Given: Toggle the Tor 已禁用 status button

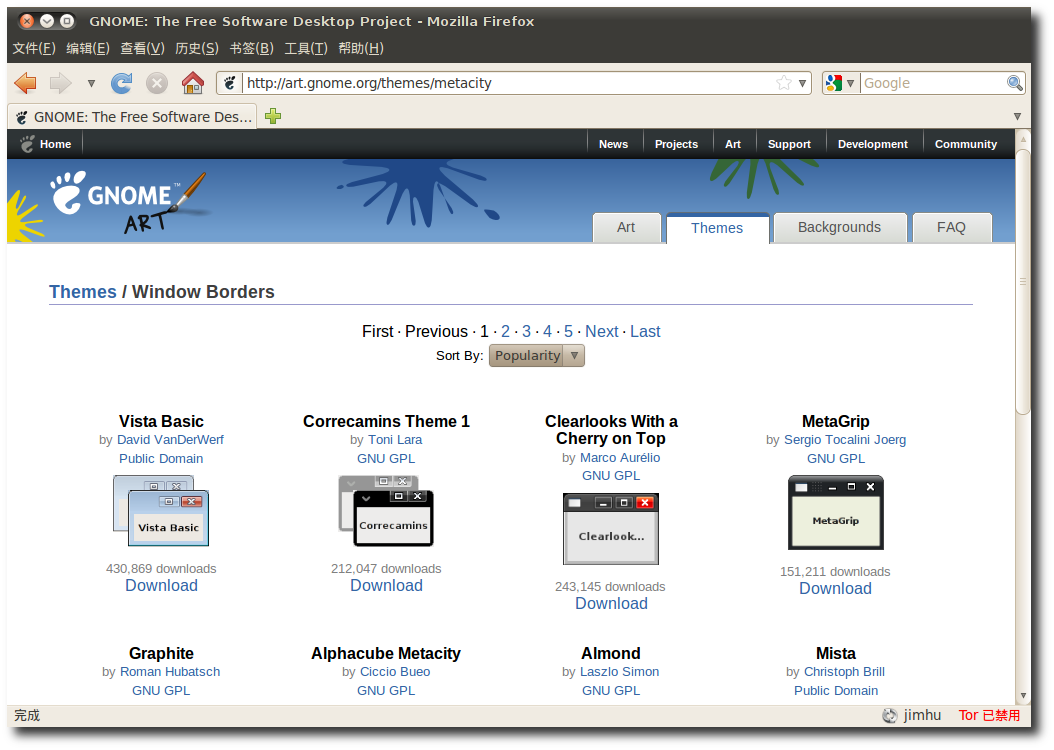Looking at the screenshot, I should [x=989, y=715].
